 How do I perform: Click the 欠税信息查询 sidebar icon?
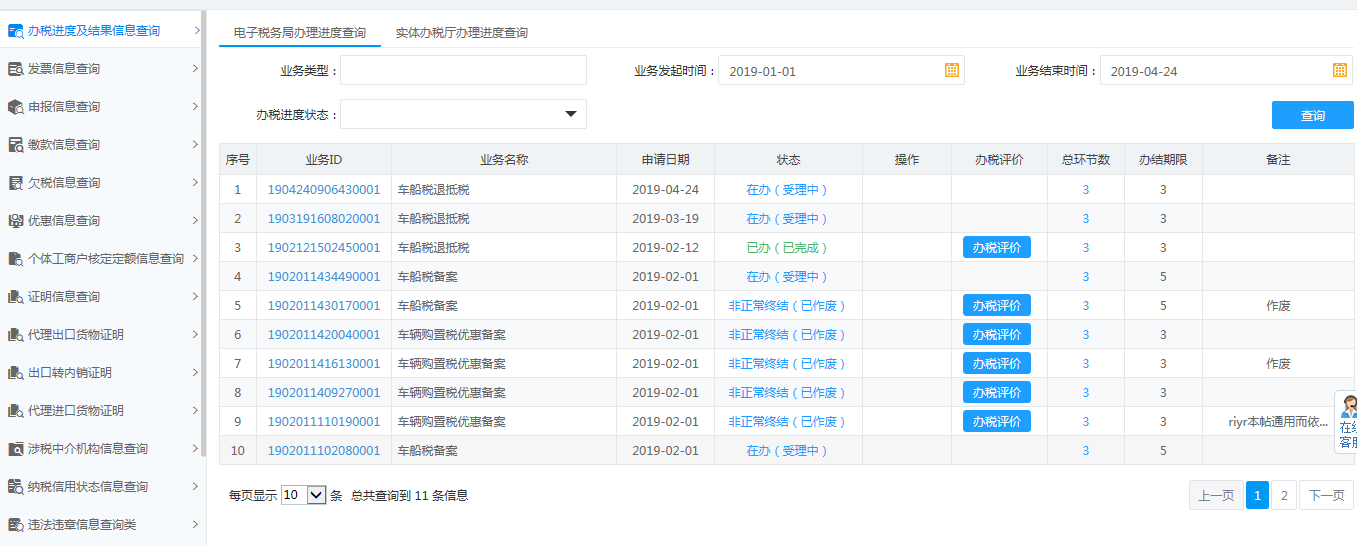pos(16,183)
